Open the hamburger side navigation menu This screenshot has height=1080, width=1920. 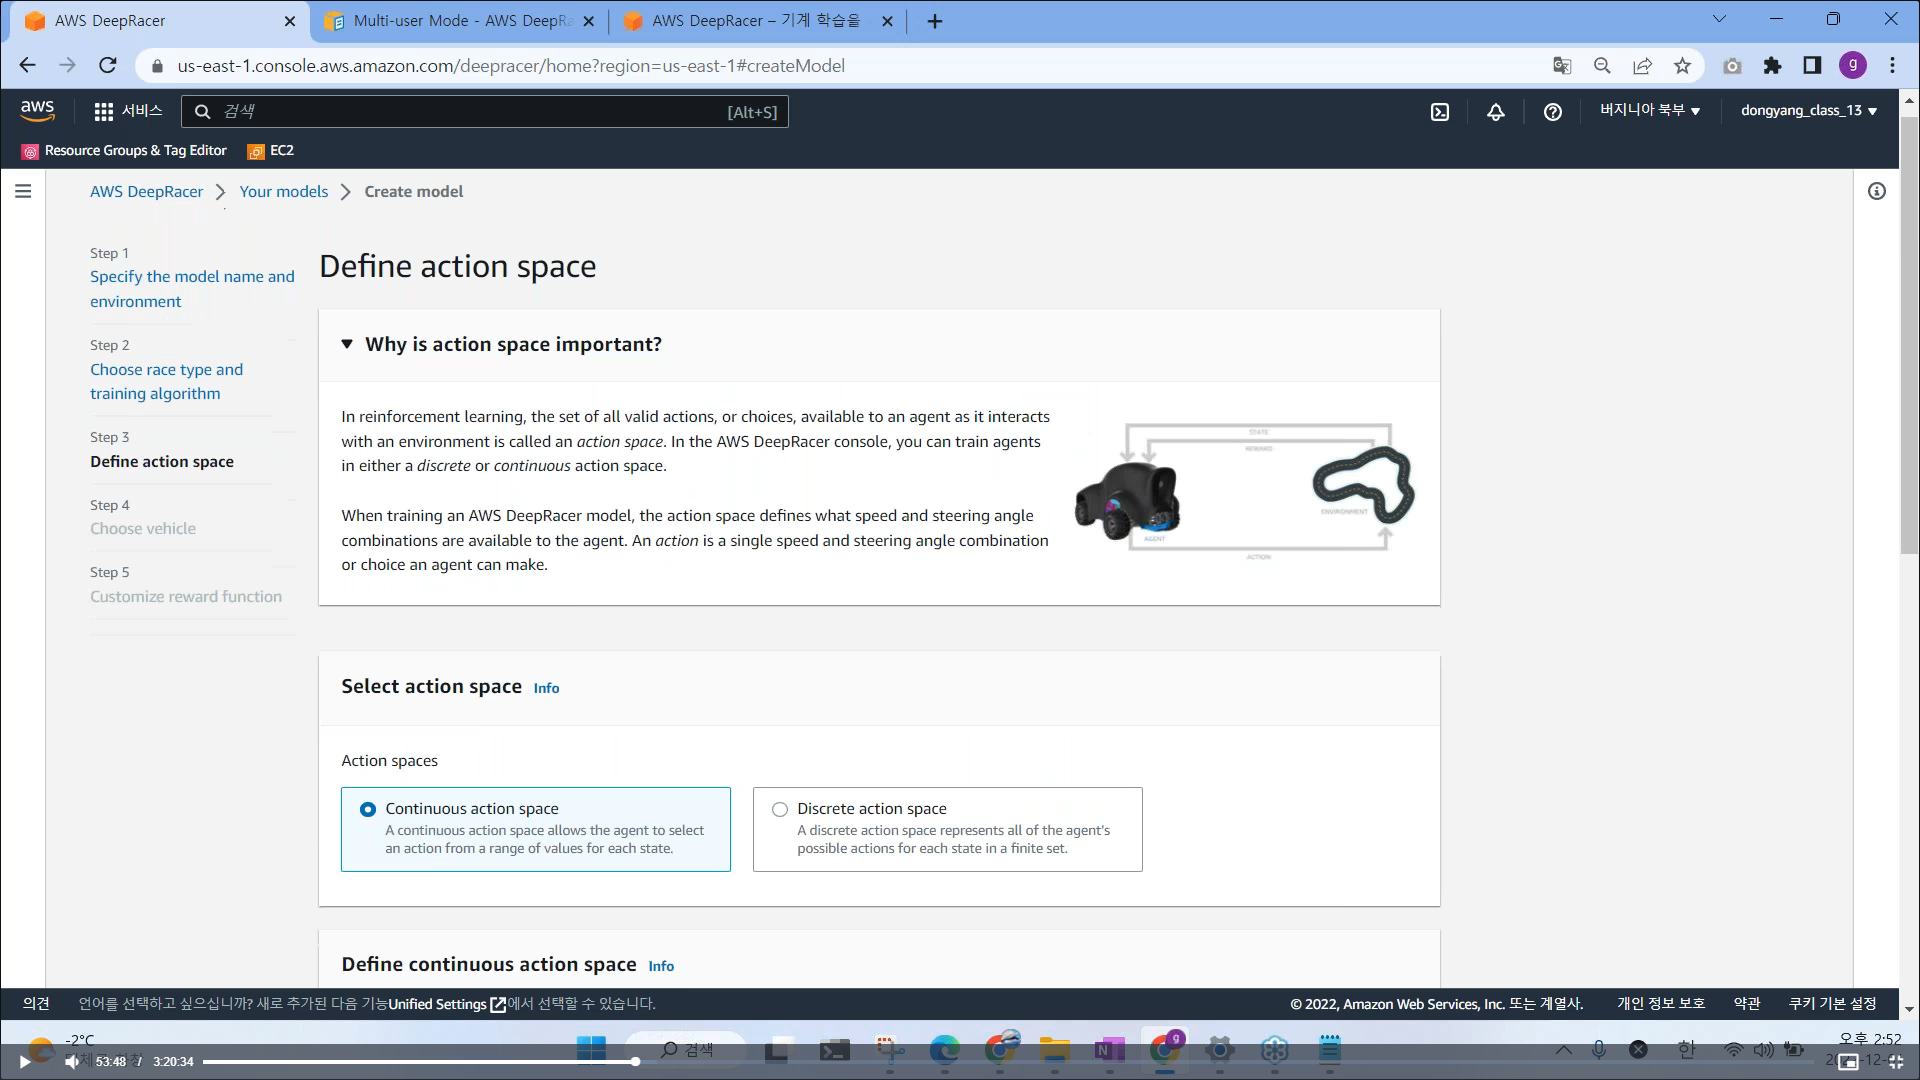23,191
